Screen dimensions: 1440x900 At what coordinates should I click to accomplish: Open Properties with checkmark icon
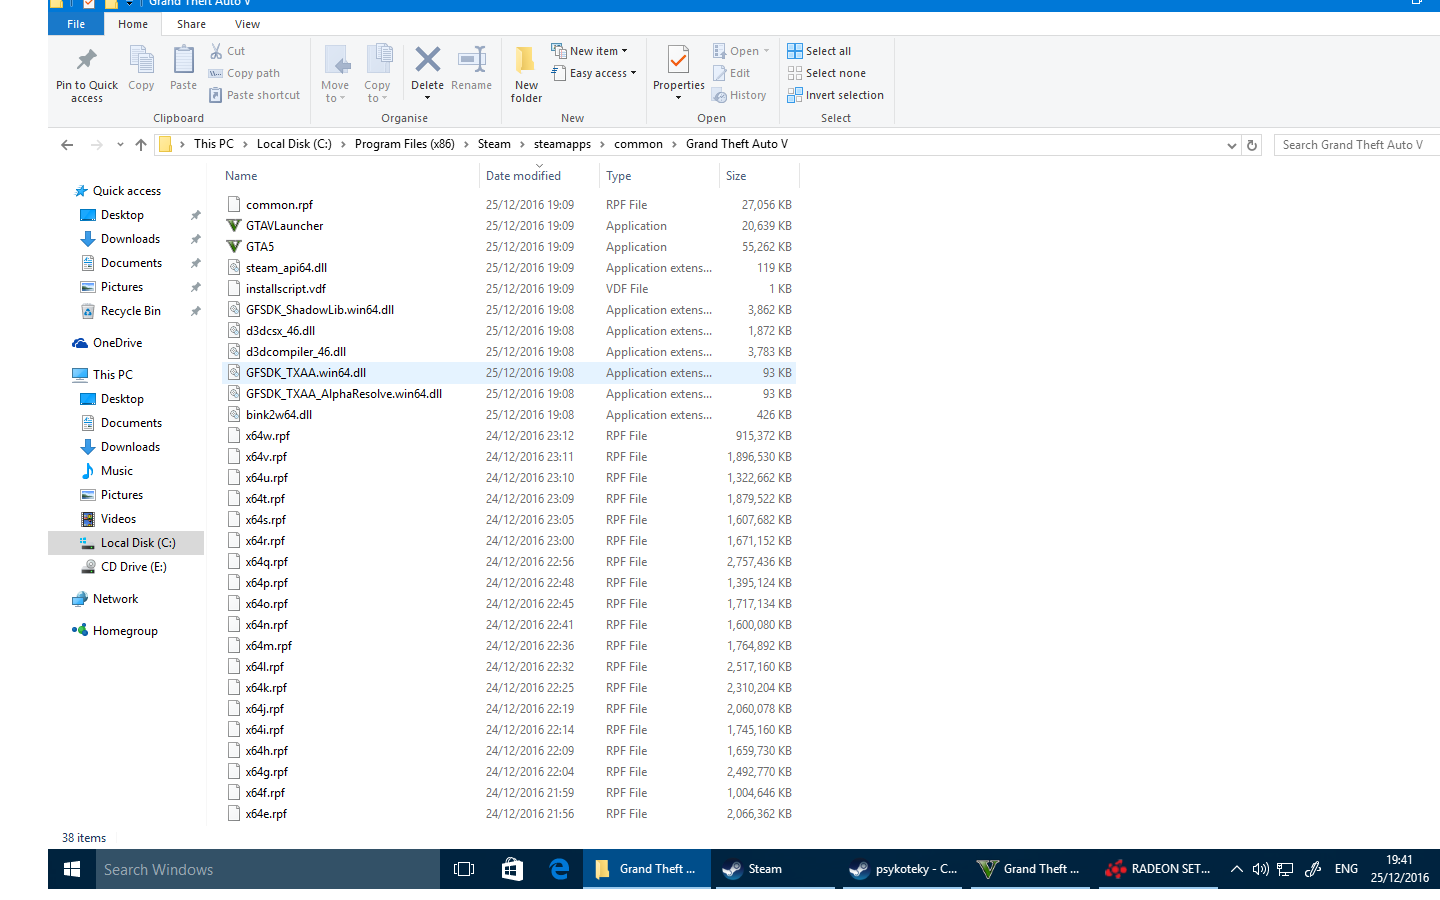pos(678,60)
